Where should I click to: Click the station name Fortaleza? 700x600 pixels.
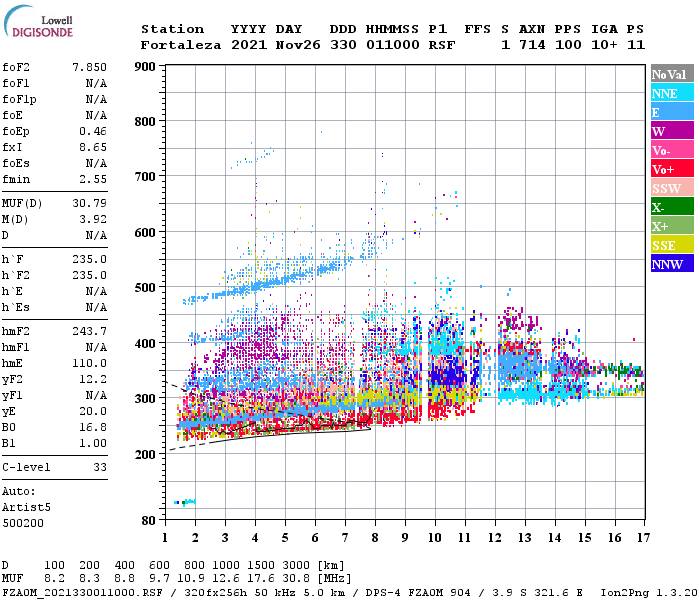coord(181,45)
